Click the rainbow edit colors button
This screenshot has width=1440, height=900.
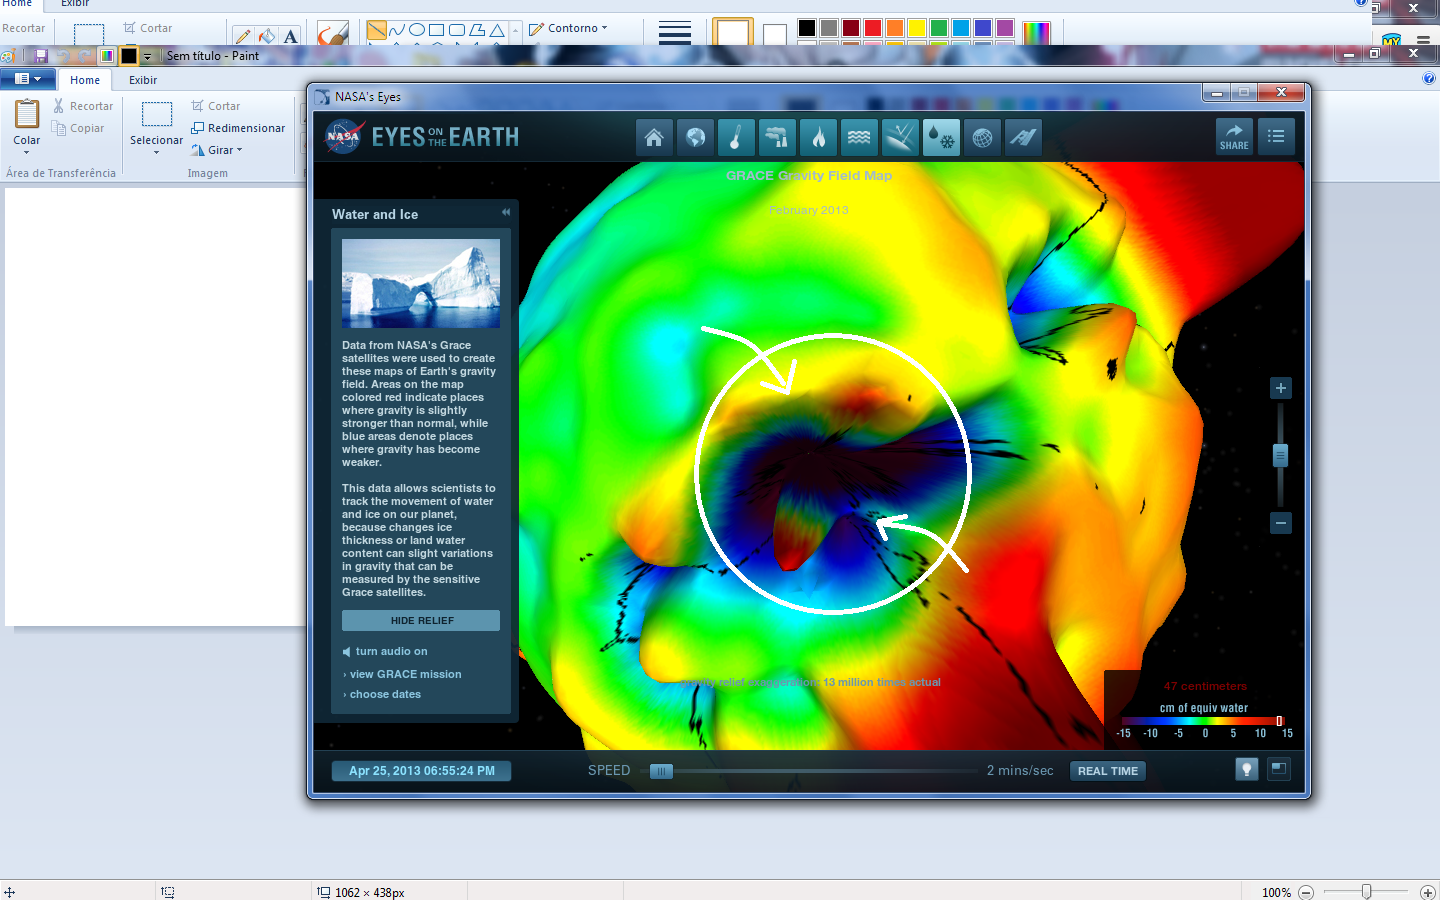(1037, 33)
